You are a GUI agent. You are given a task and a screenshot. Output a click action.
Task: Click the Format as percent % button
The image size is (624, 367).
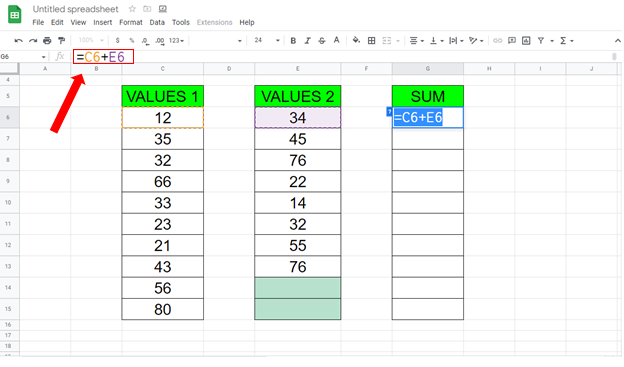tap(132, 41)
